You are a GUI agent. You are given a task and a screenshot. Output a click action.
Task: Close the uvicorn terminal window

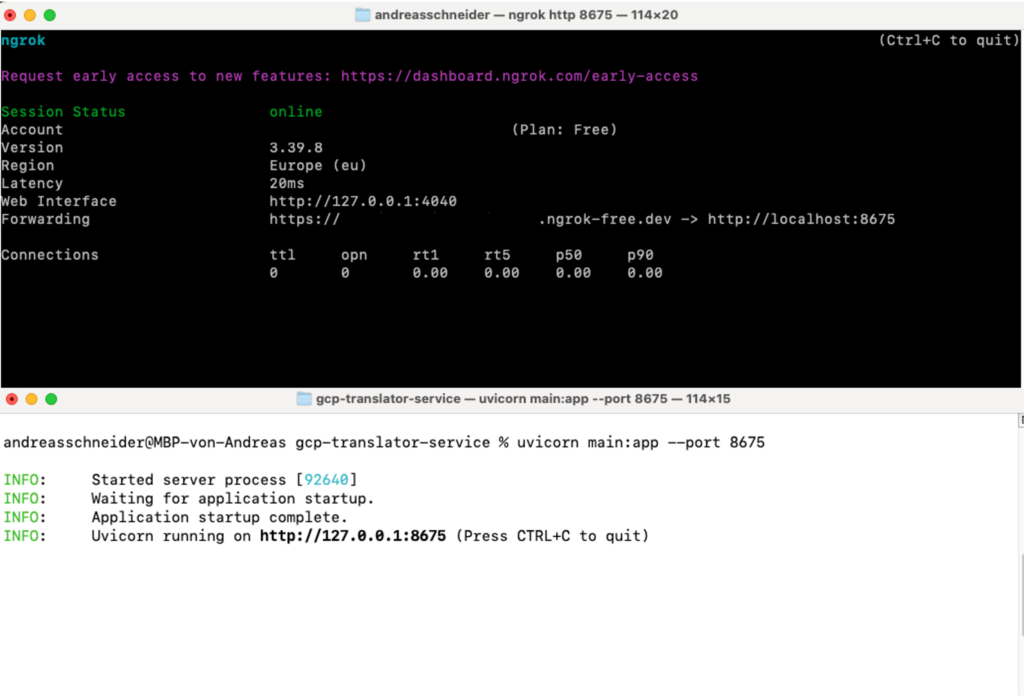12,399
